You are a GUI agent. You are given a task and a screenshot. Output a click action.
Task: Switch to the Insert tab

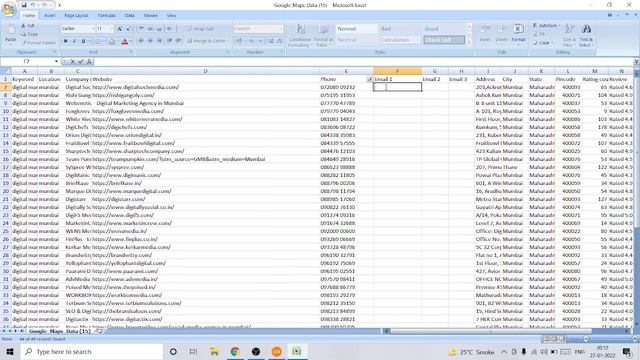click(50, 16)
